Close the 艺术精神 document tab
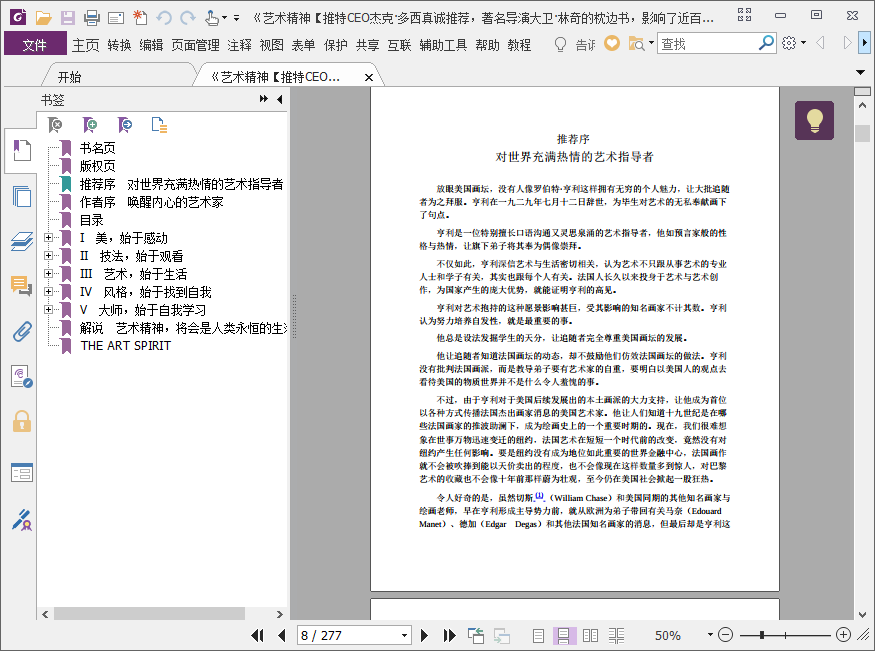 369,78
